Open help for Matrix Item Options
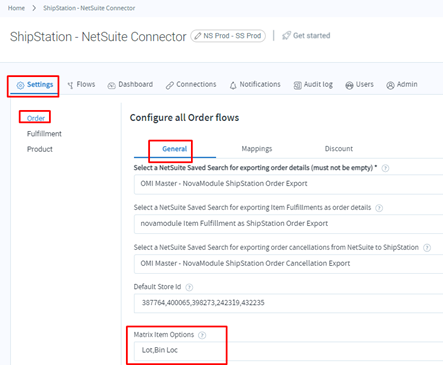443x365 pixels. click(202, 335)
